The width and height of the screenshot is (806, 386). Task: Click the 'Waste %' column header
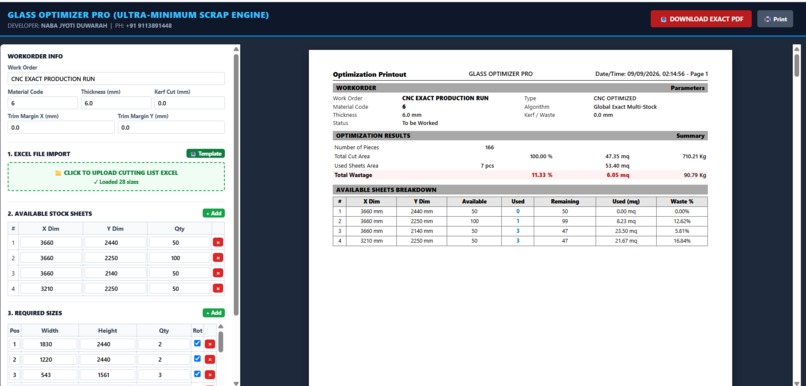(x=682, y=201)
